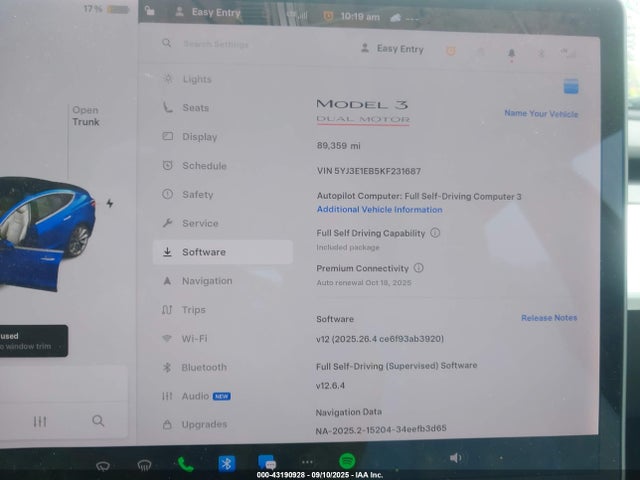Tap Easy Entry profile in top status bar
Screen dimensions: 640x480
(208, 12)
